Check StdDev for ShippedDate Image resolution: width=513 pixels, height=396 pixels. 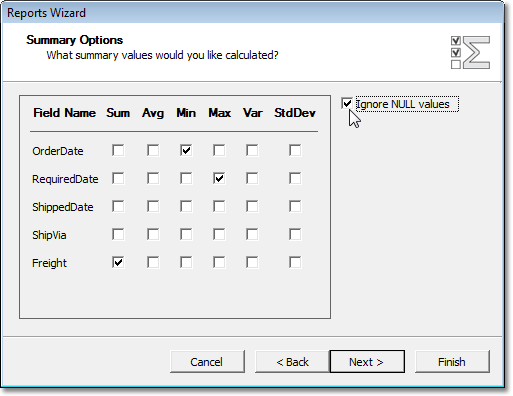(295, 206)
